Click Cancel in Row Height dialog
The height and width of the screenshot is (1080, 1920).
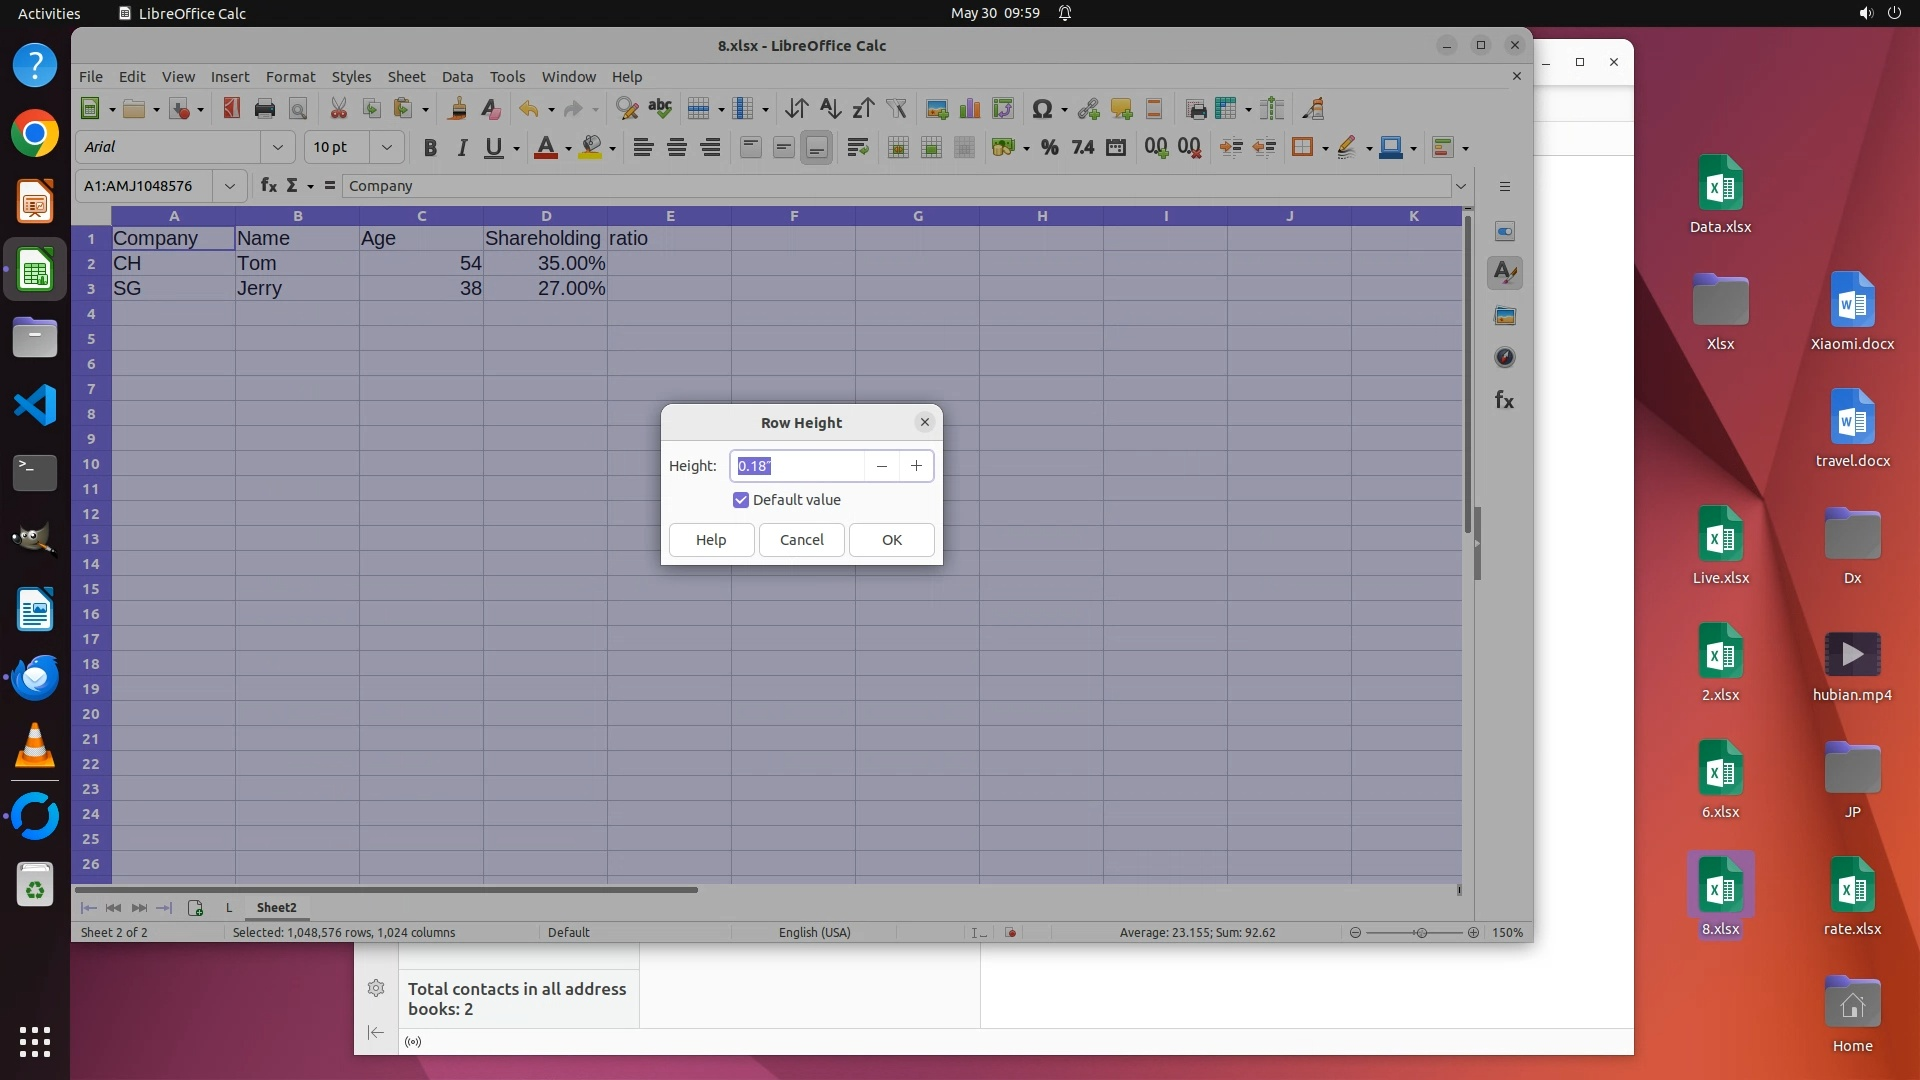point(801,540)
